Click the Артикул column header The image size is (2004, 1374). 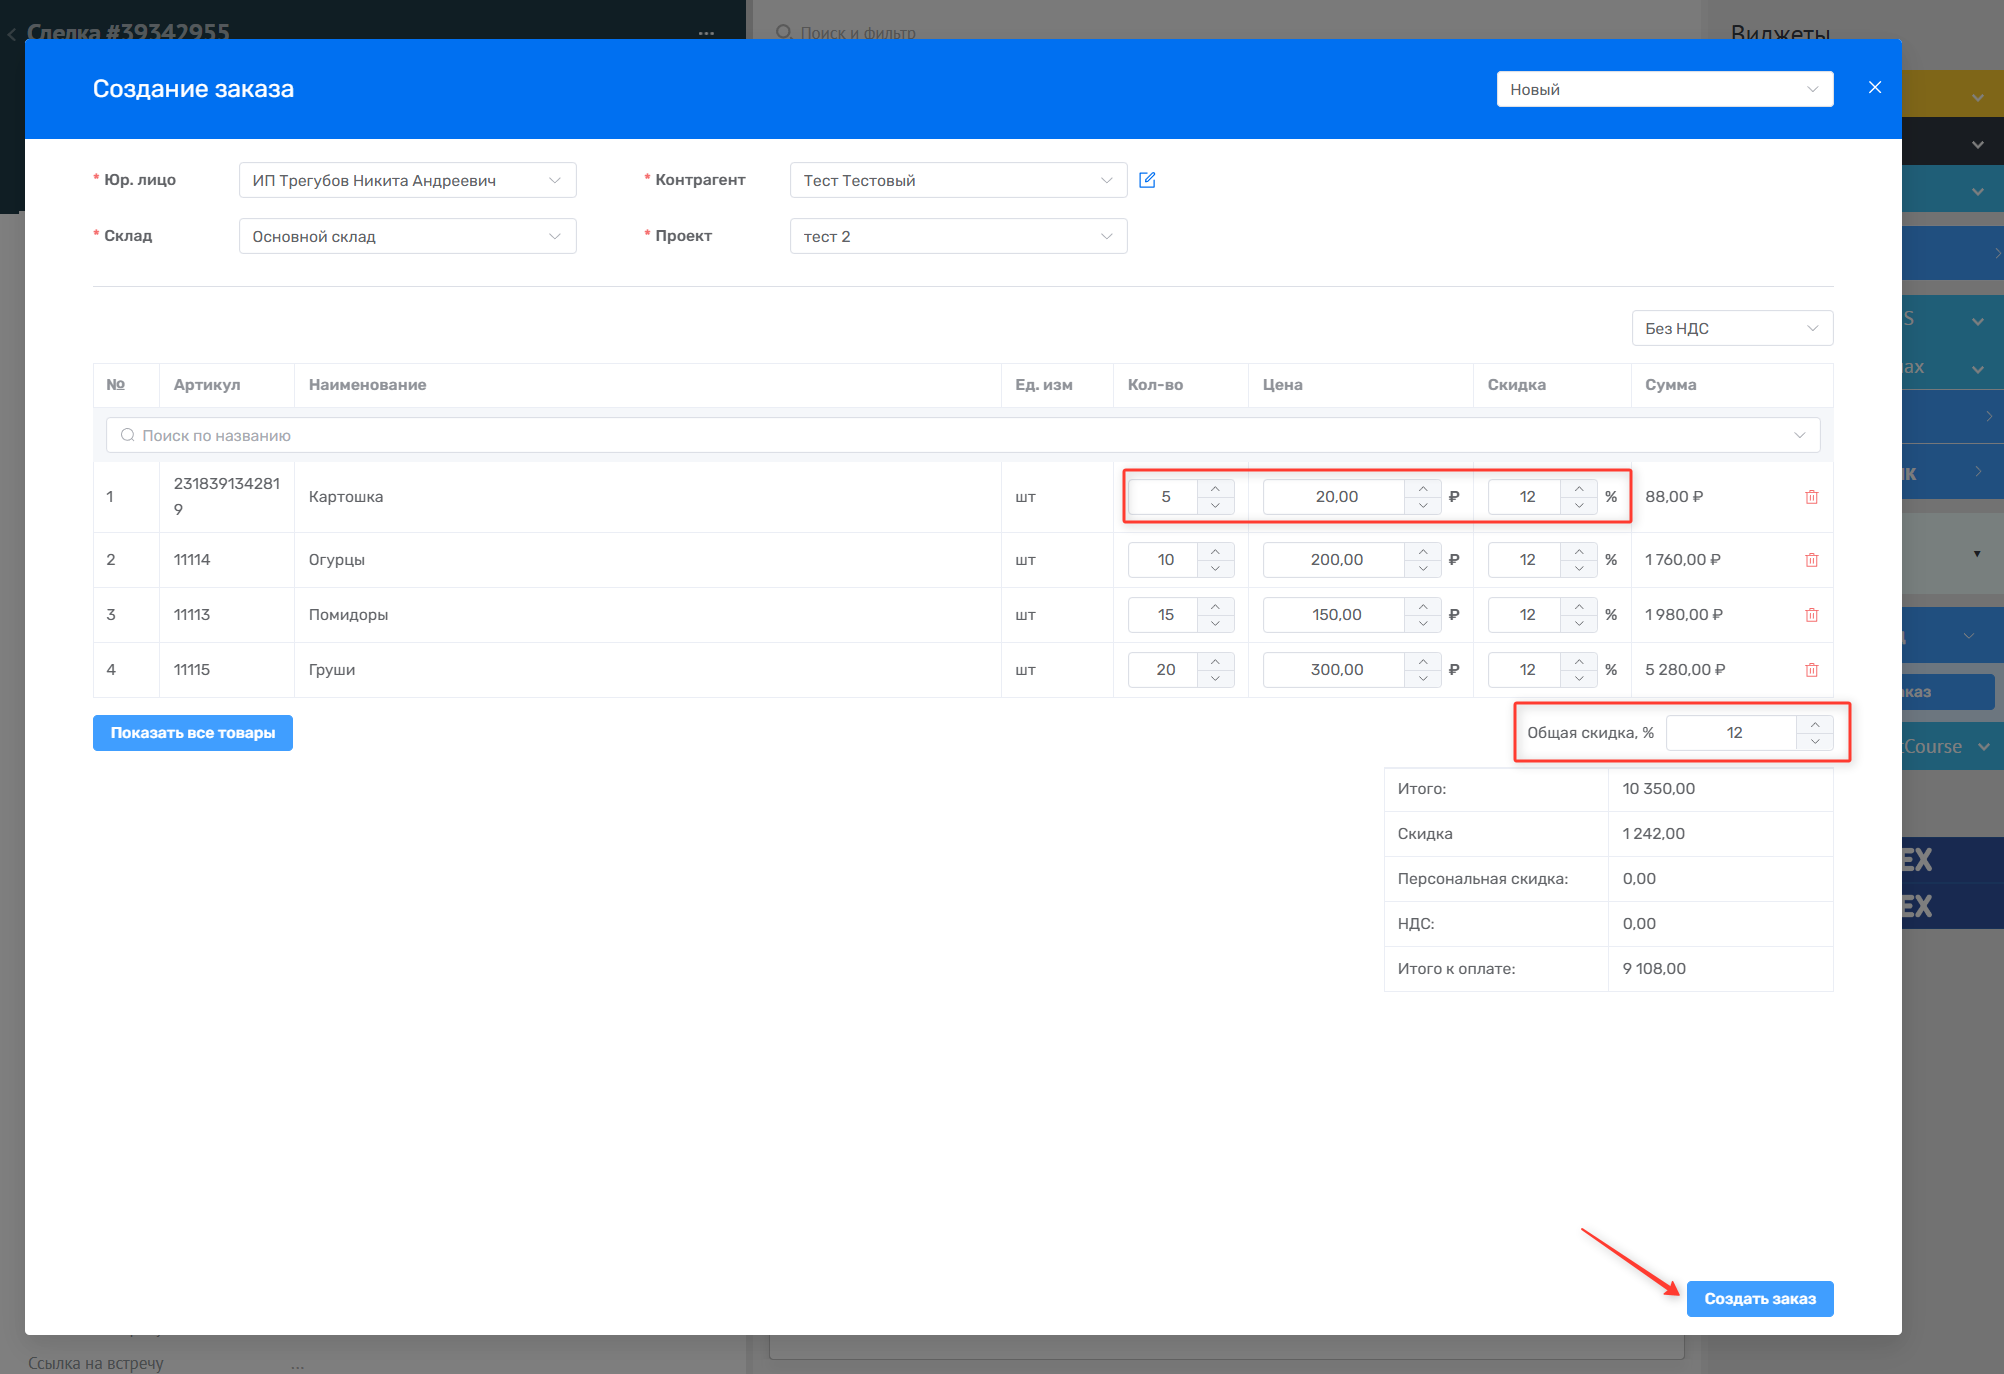(x=207, y=385)
